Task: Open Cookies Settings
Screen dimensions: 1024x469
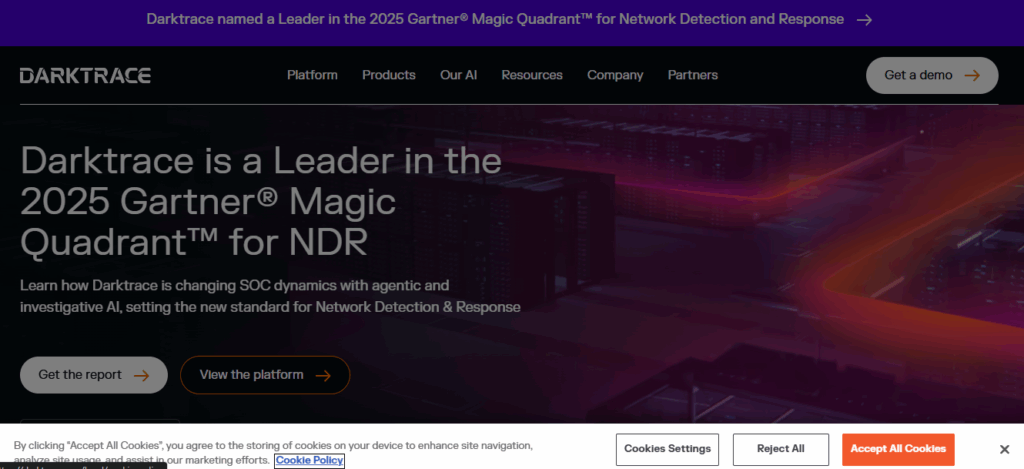Action: [x=667, y=449]
